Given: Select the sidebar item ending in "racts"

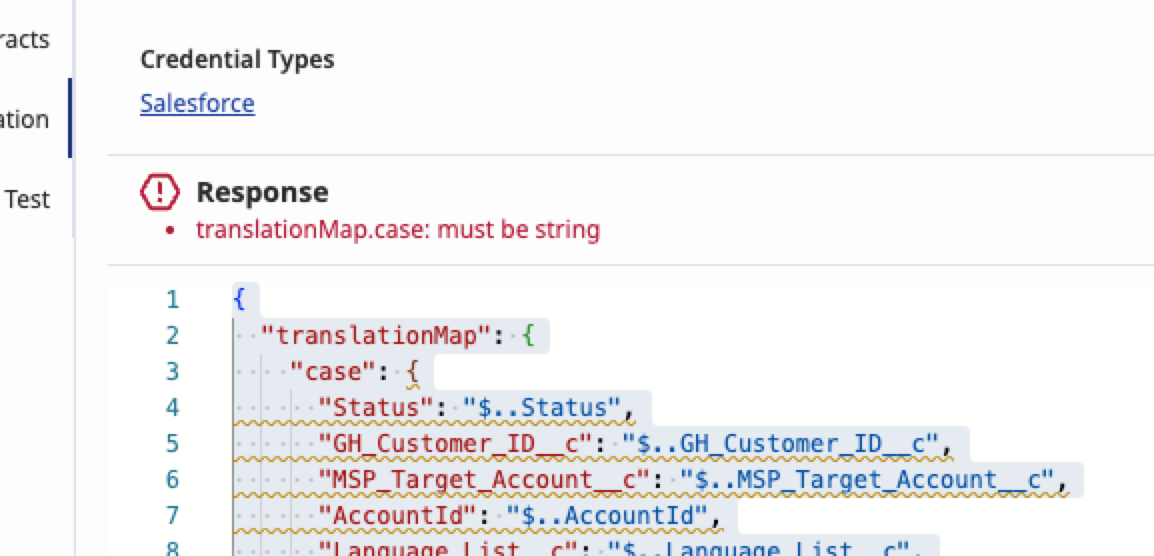Looking at the screenshot, I should click(25, 40).
